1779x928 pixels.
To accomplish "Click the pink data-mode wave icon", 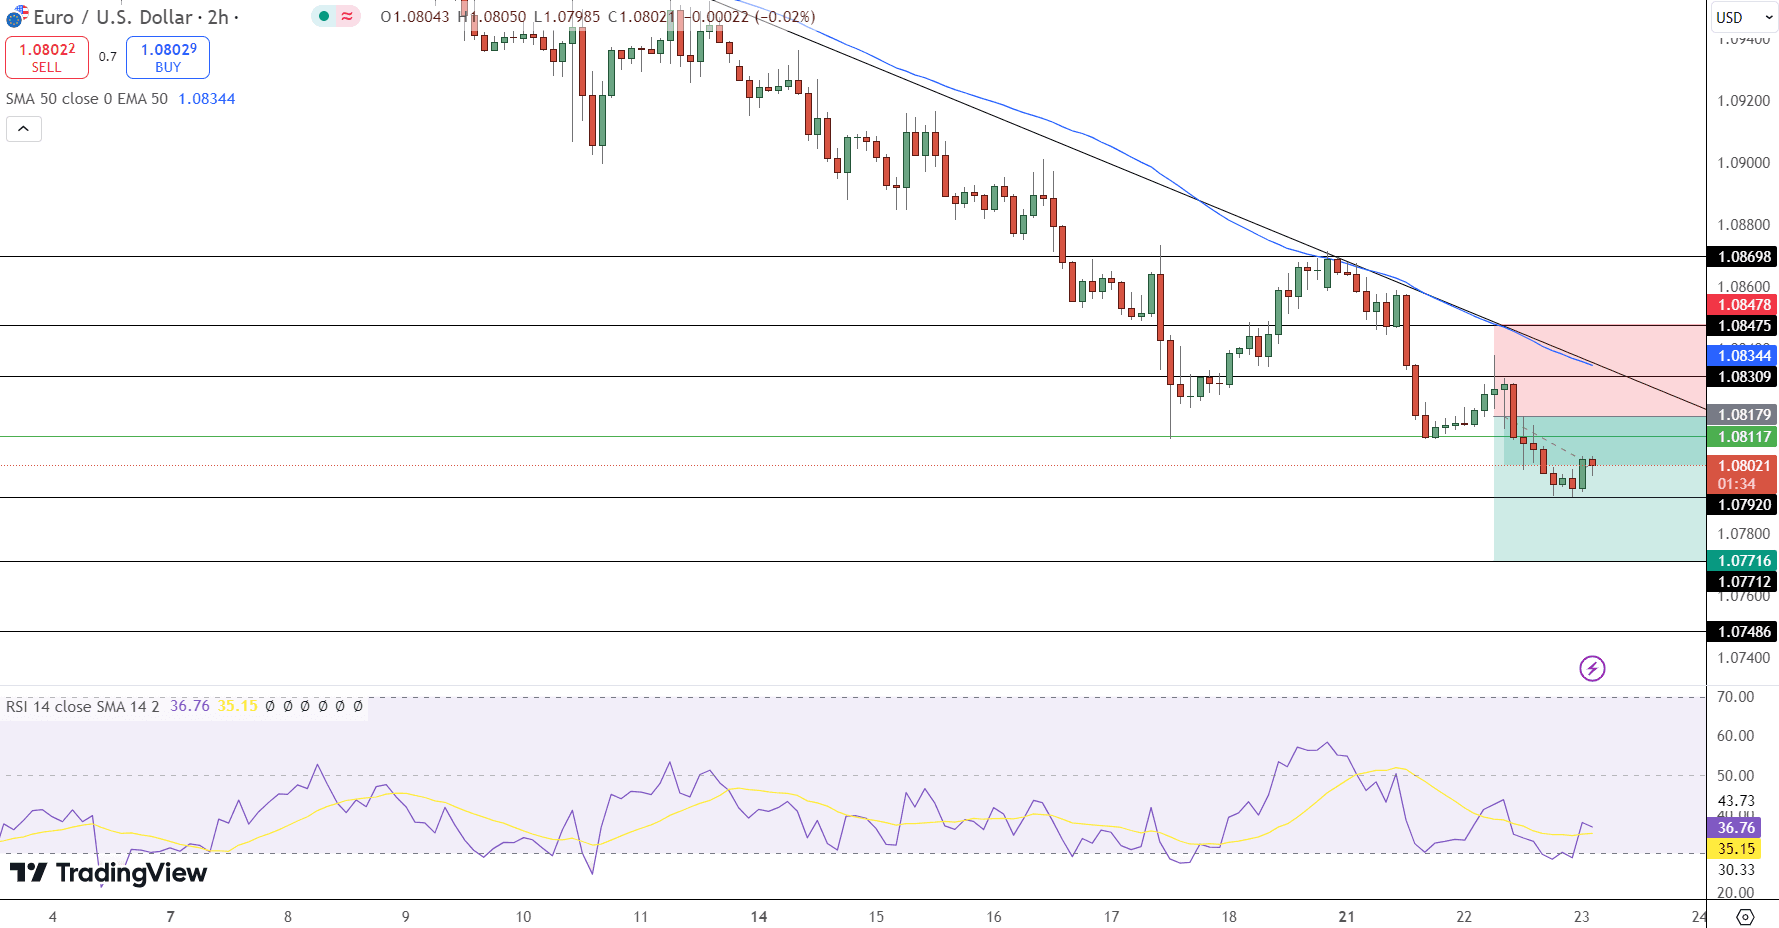I will click(347, 16).
